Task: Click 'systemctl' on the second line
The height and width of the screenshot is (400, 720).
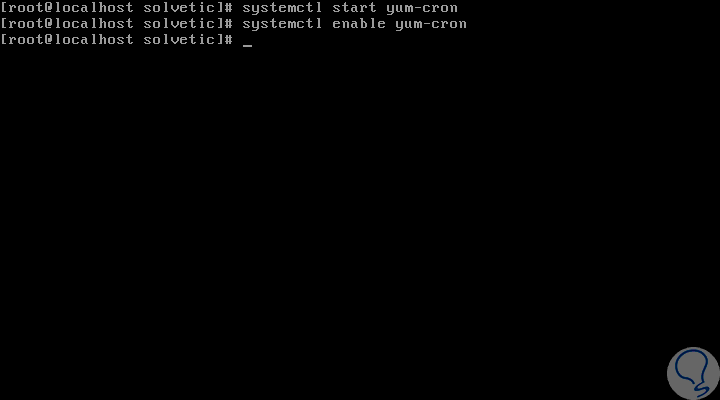Action: pyautogui.click(x=282, y=24)
